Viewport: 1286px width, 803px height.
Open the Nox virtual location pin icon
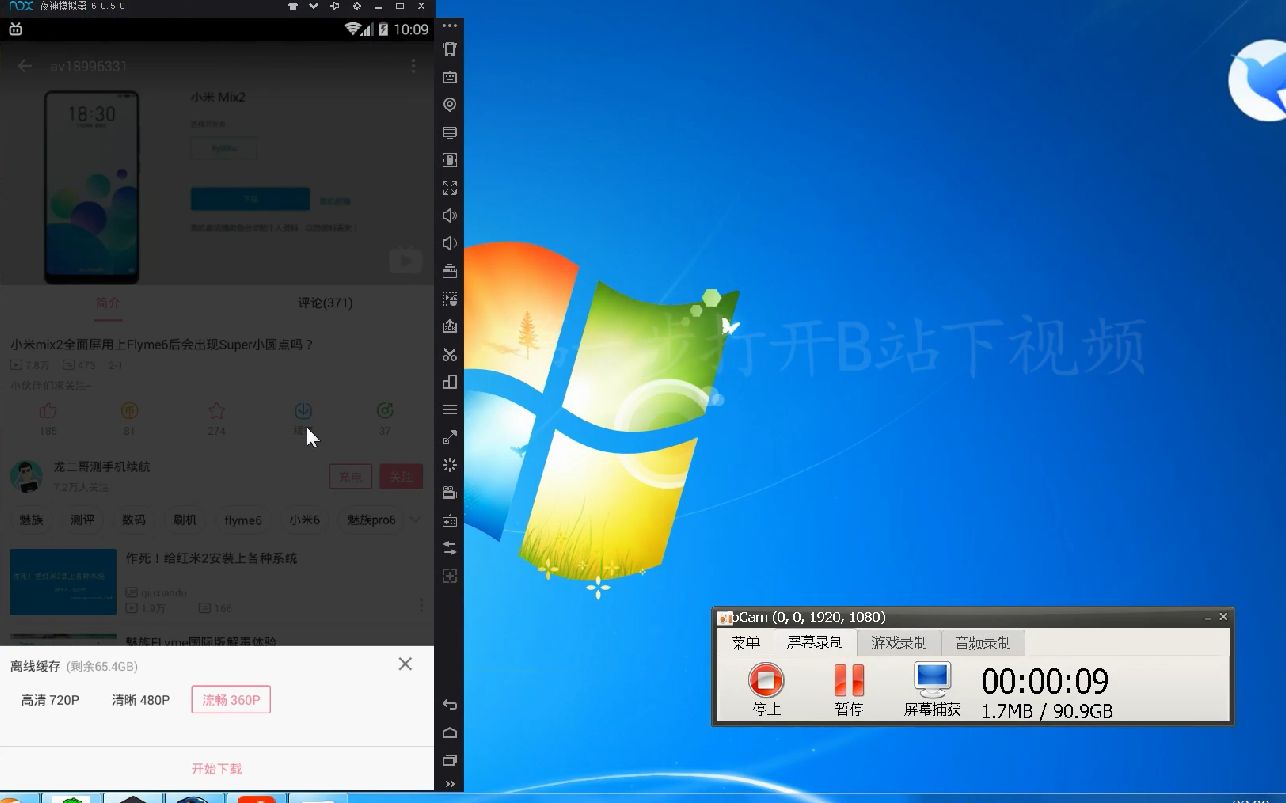click(450, 105)
